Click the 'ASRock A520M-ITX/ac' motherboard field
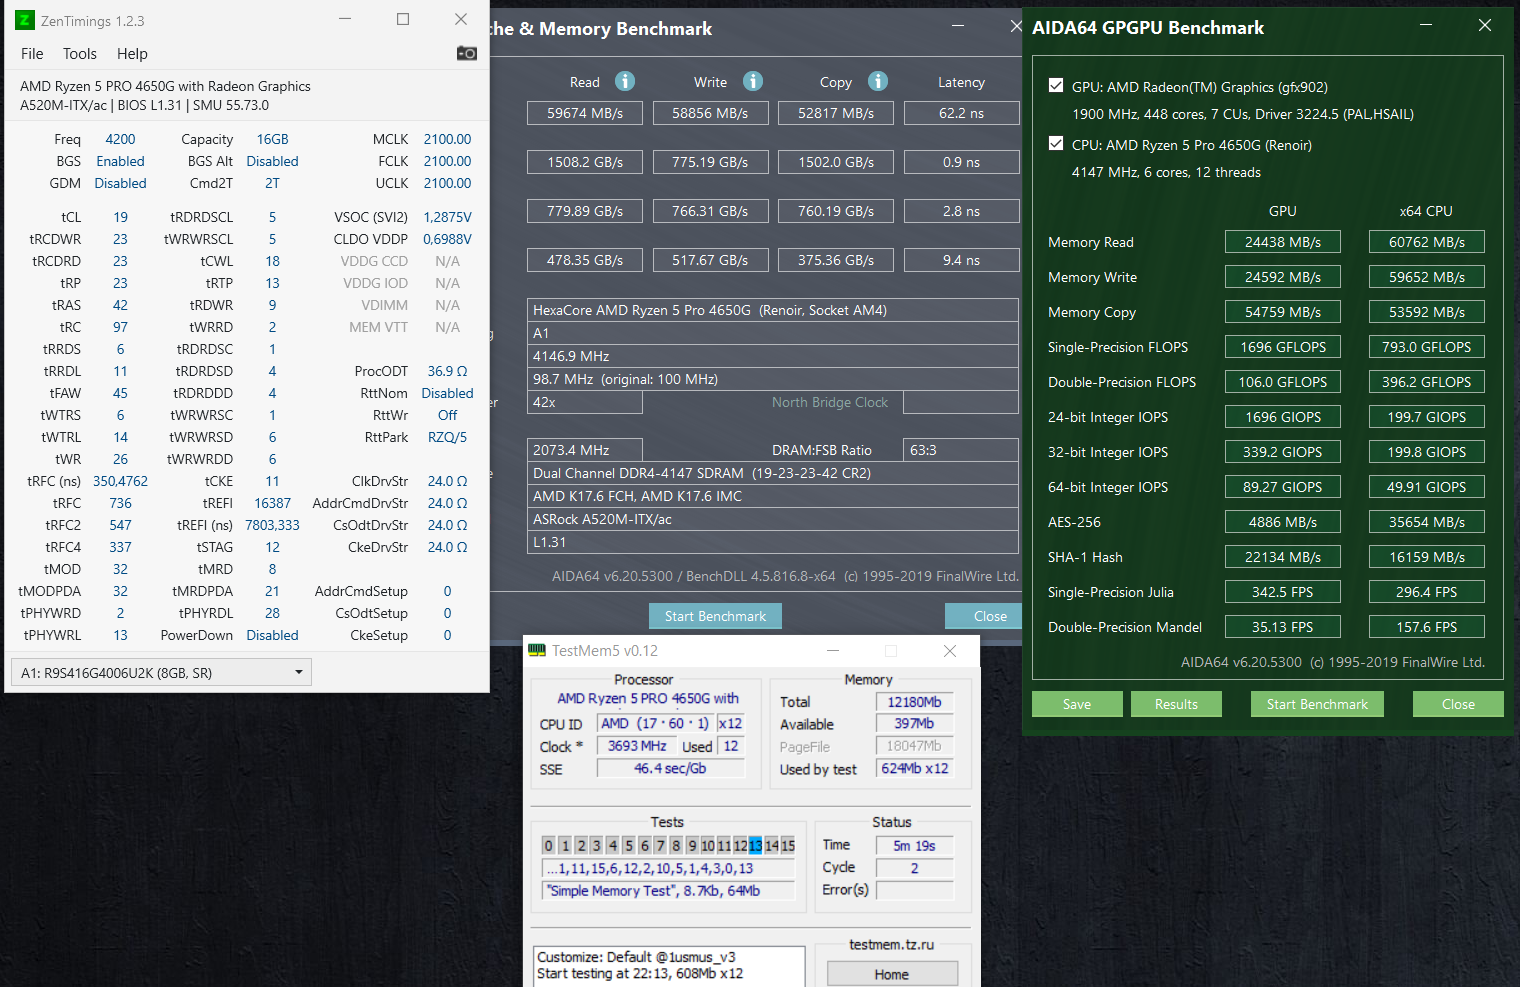1520x987 pixels. click(773, 519)
